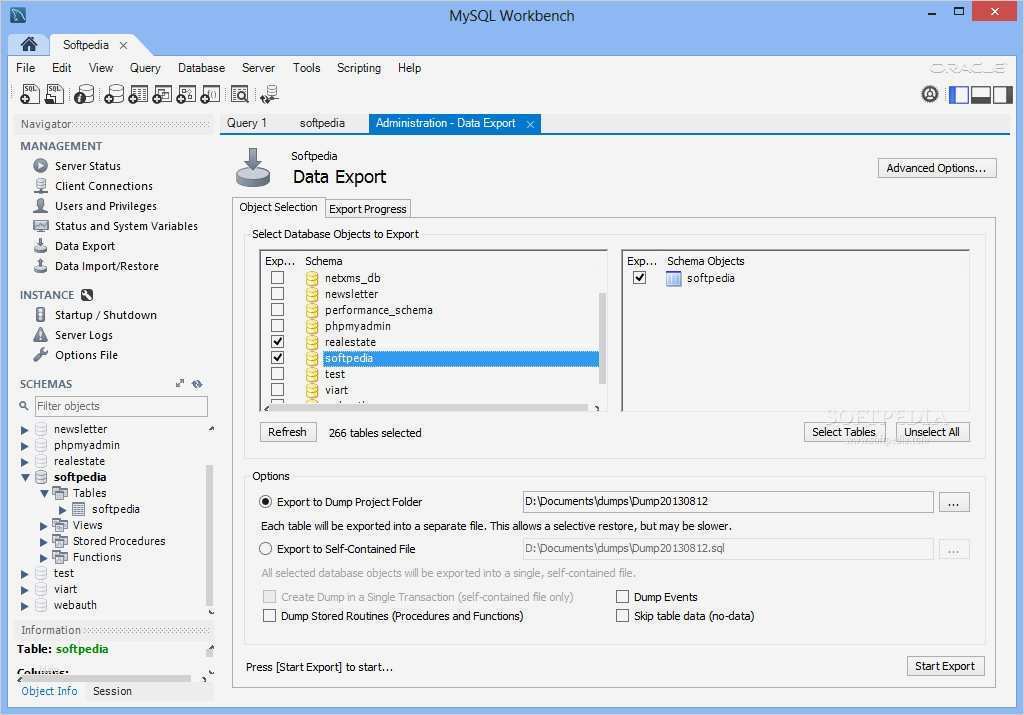Open Startup / Shutdown

tap(106, 315)
